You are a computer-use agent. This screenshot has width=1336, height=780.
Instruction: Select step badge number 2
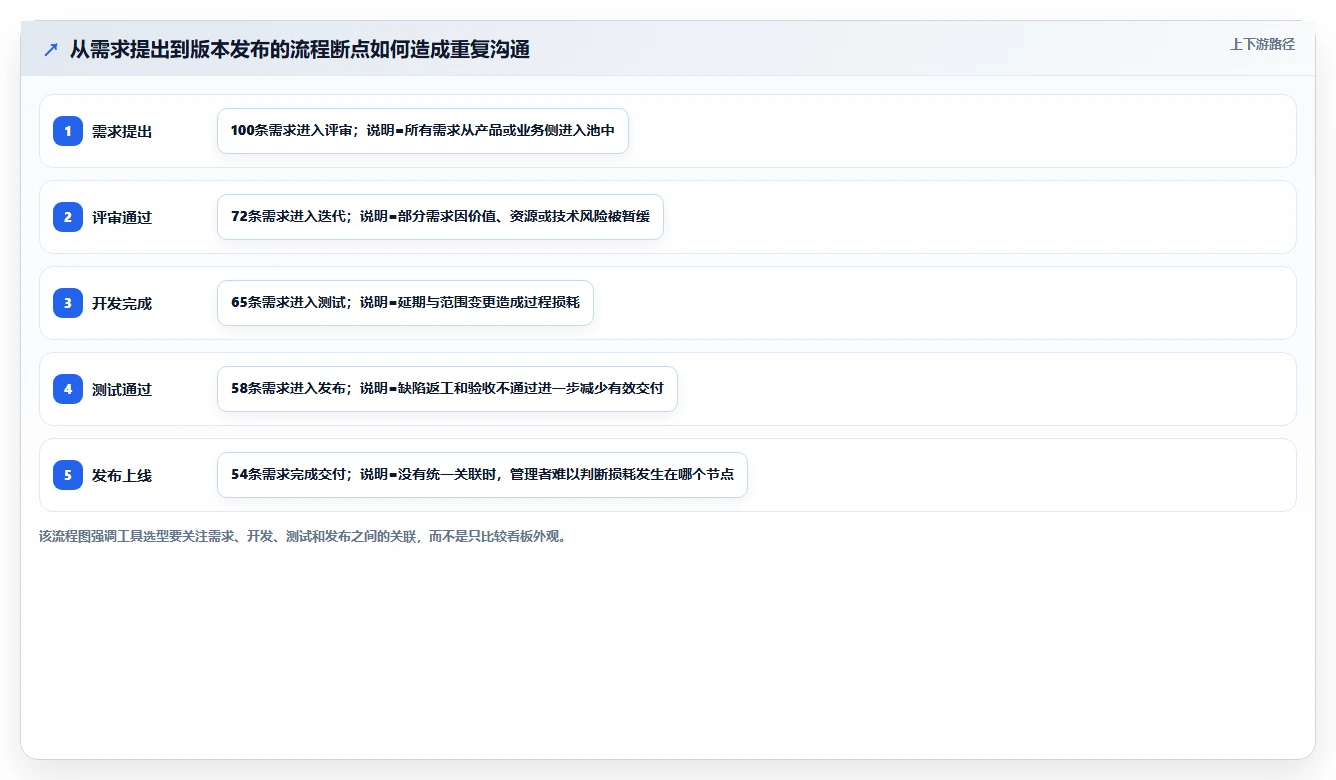click(68, 217)
